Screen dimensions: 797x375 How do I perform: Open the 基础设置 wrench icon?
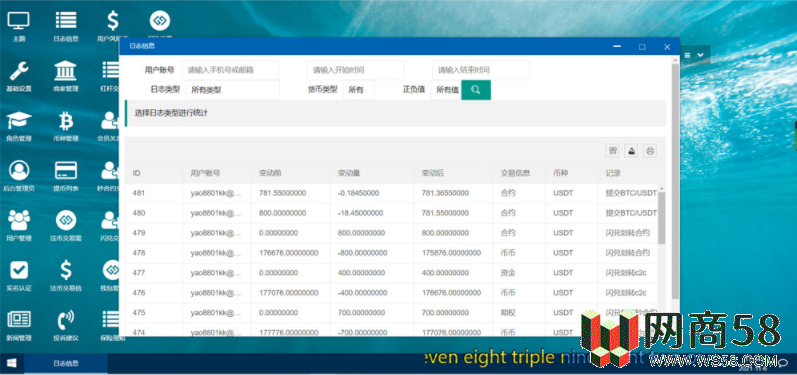19,76
